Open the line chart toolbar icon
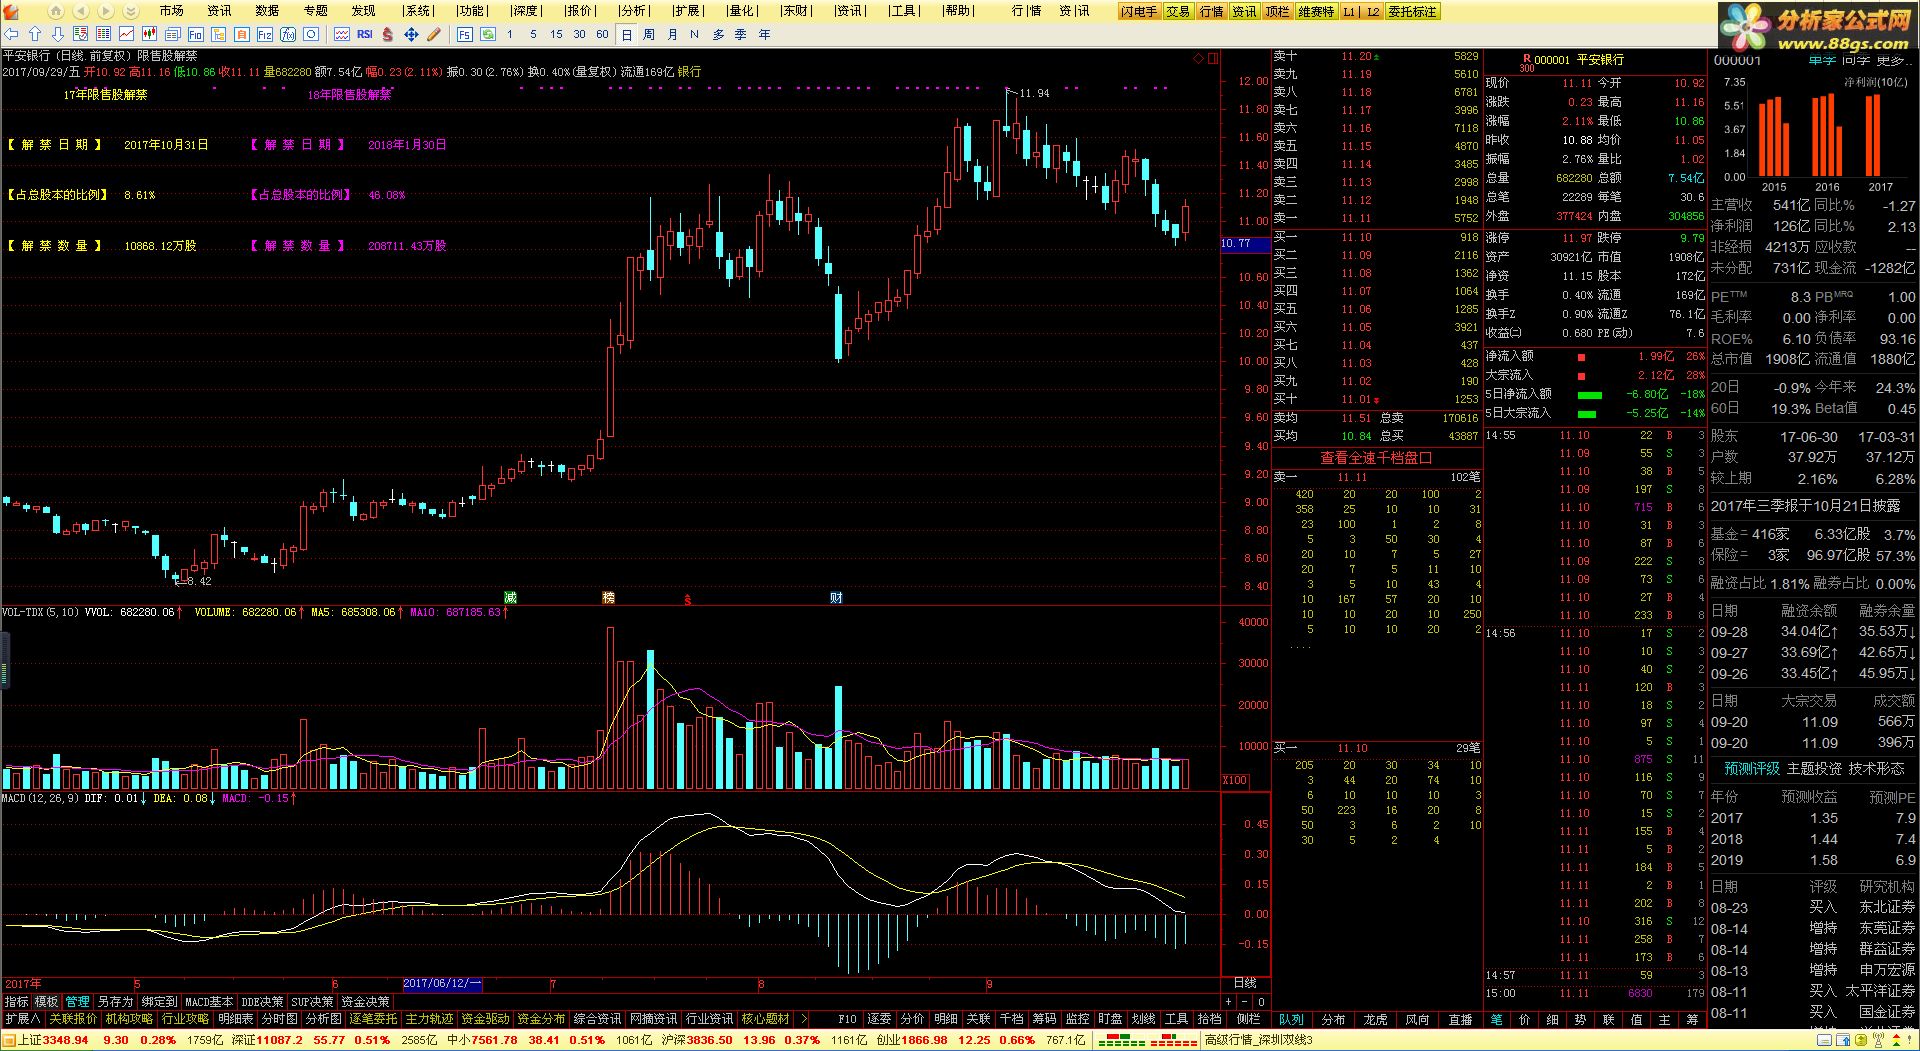This screenshot has width=1920, height=1051. pos(126,34)
